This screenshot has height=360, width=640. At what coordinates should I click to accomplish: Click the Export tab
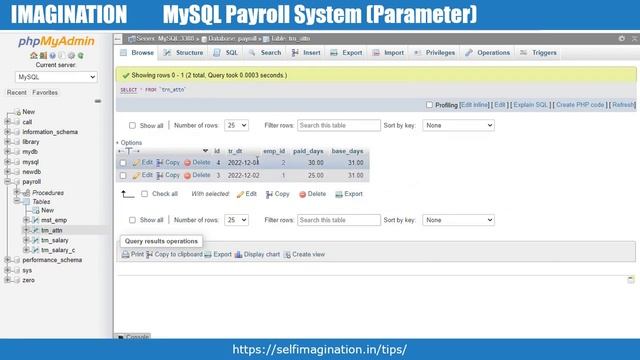[x=346, y=53]
